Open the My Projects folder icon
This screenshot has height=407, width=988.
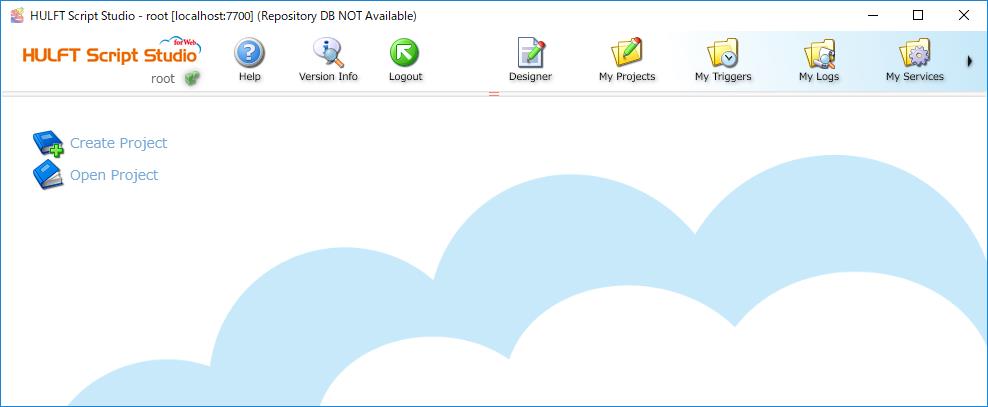[x=627, y=52]
